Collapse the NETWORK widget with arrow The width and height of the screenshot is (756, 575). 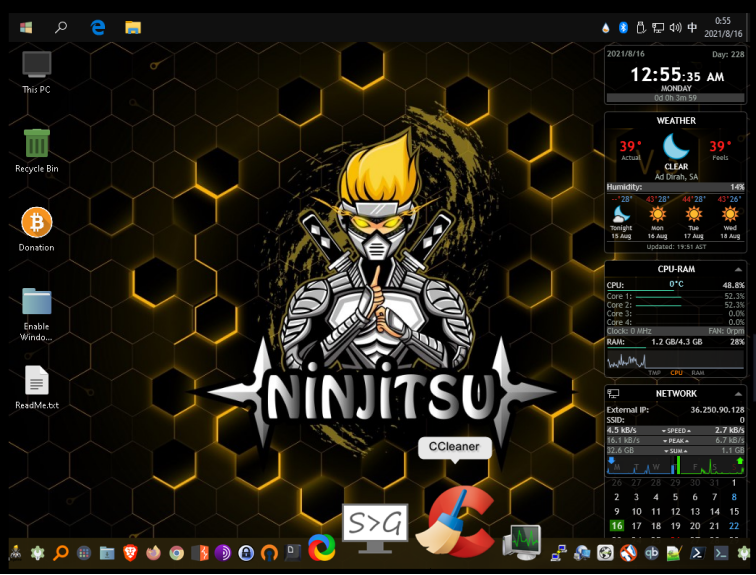tap(738, 394)
